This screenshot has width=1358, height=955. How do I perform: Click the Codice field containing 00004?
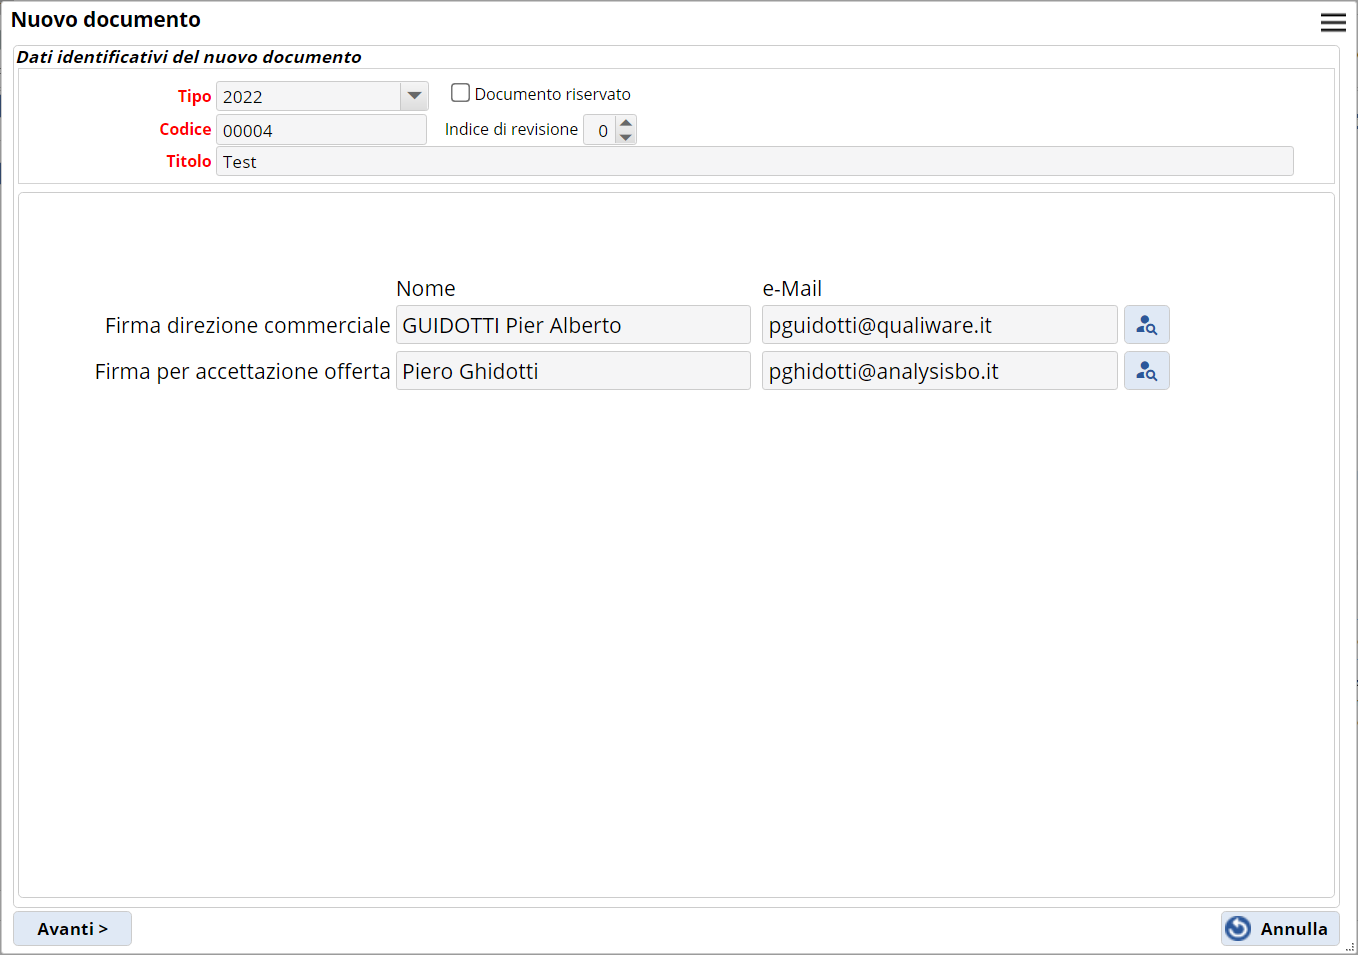click(x=320, y=130)
